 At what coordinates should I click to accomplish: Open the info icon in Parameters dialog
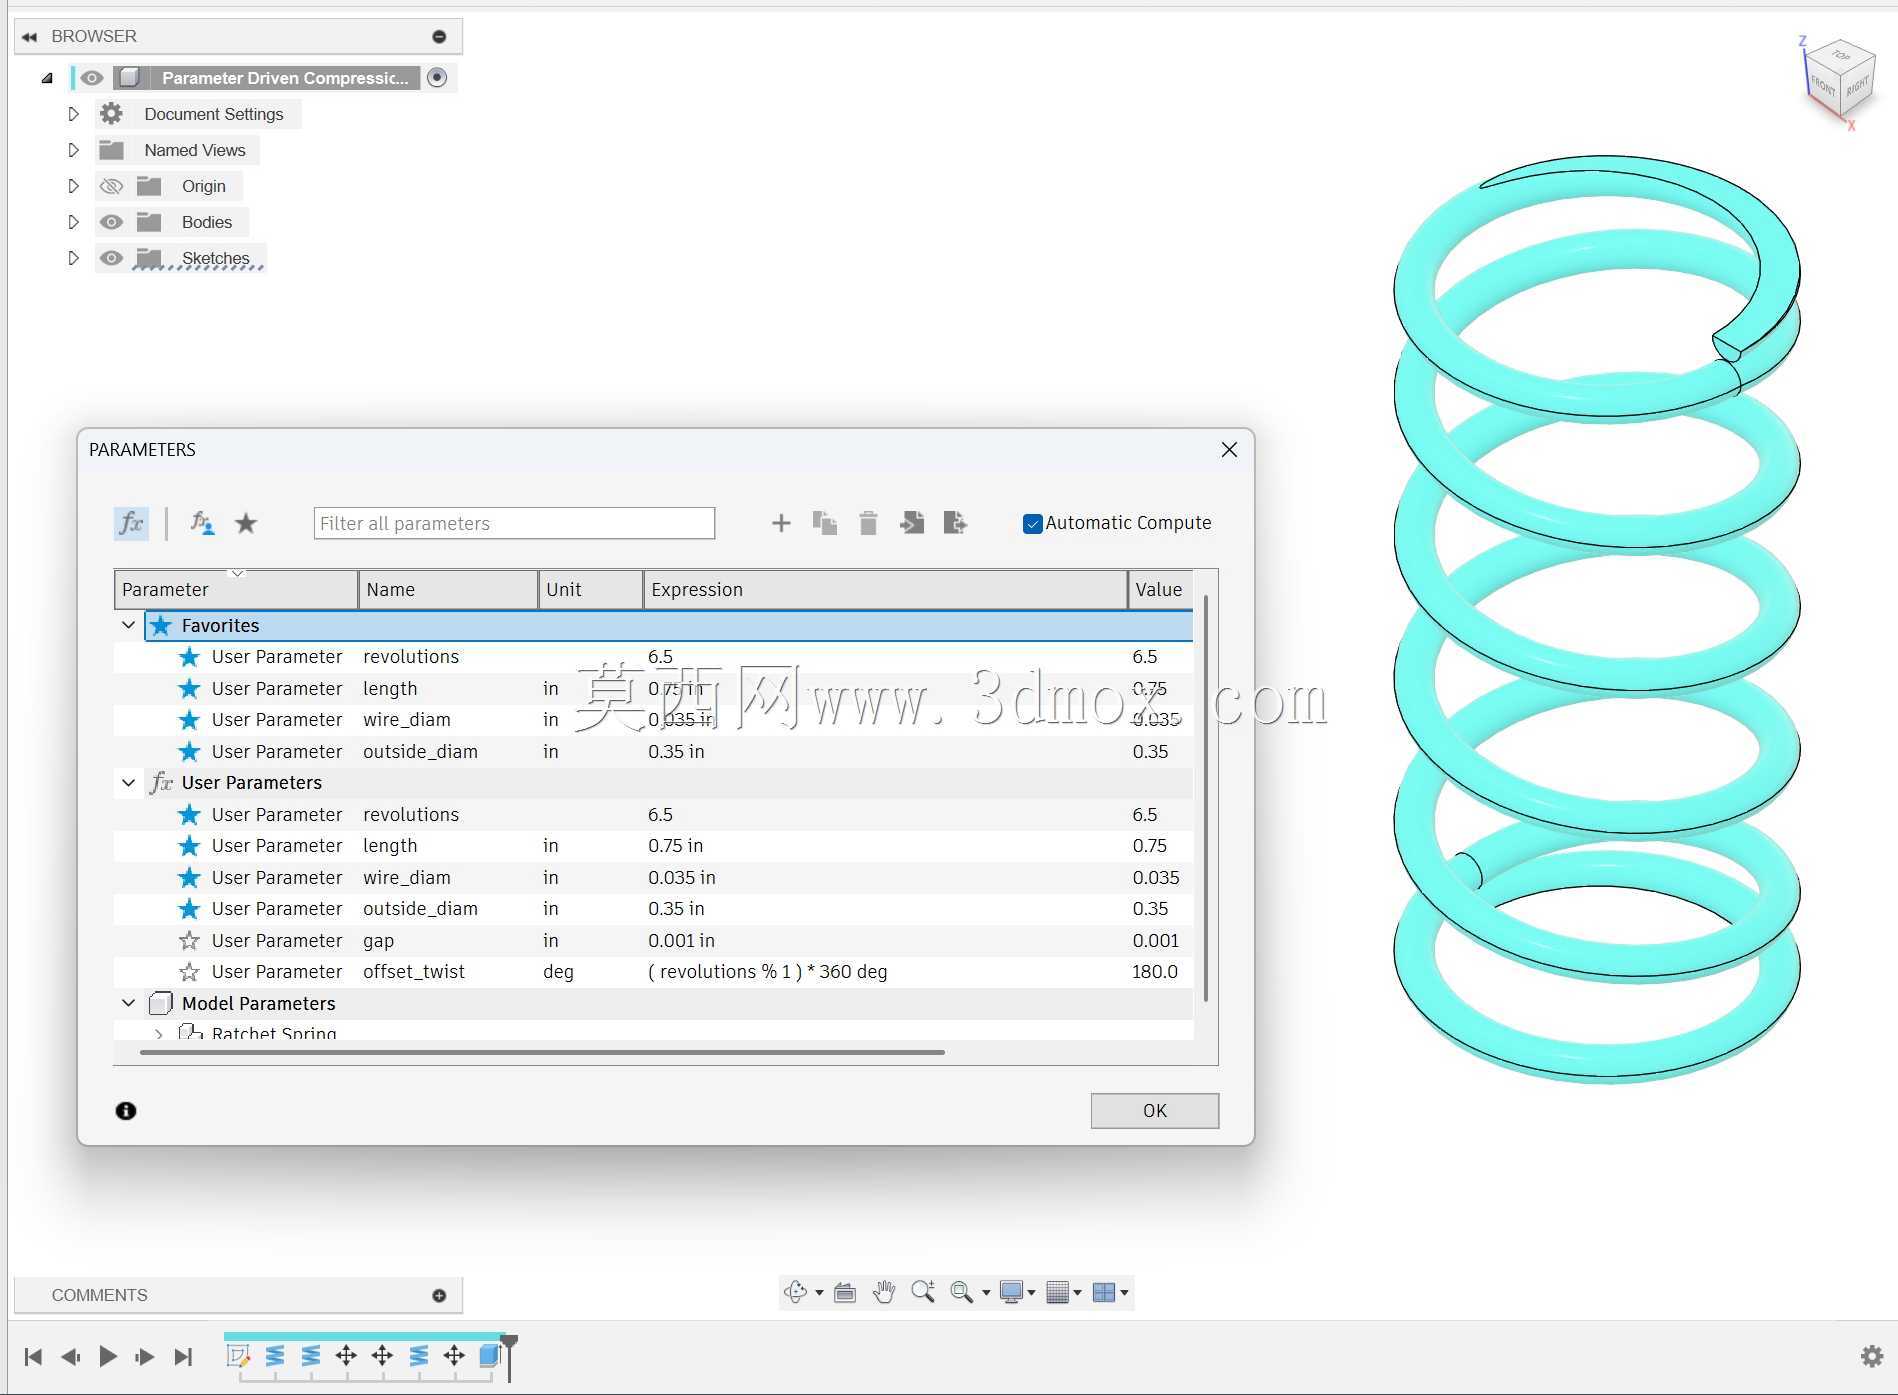click(x=126, y=1111)
